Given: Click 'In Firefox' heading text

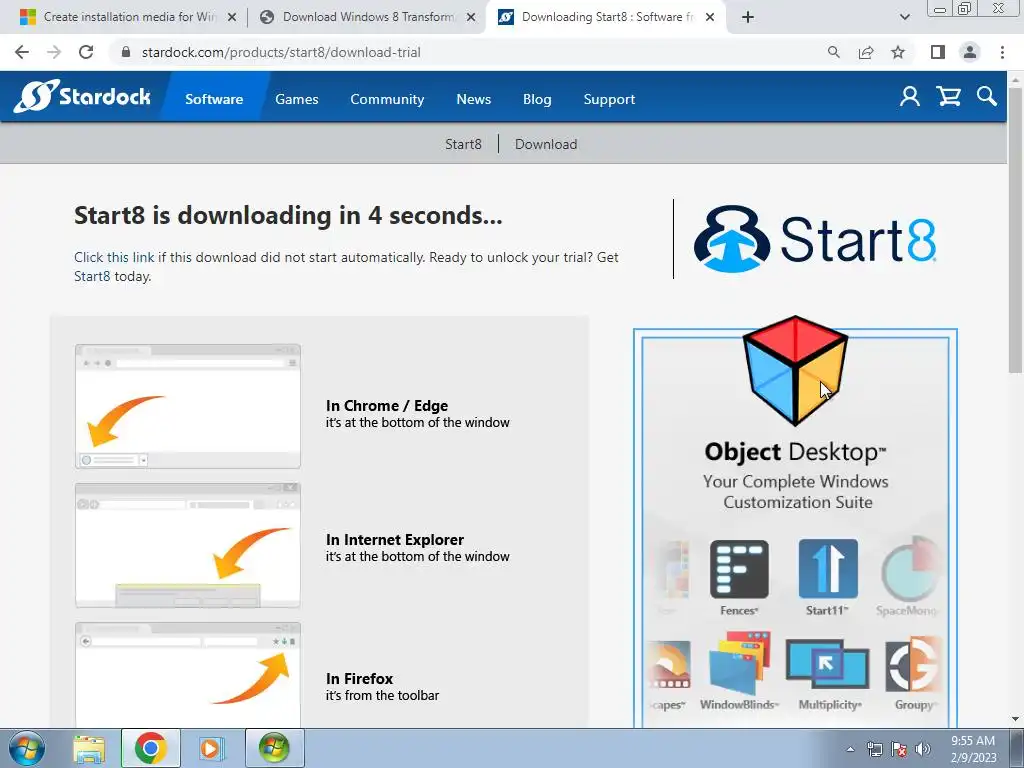Looking at the screenshot, I should (x=359, y=679).
